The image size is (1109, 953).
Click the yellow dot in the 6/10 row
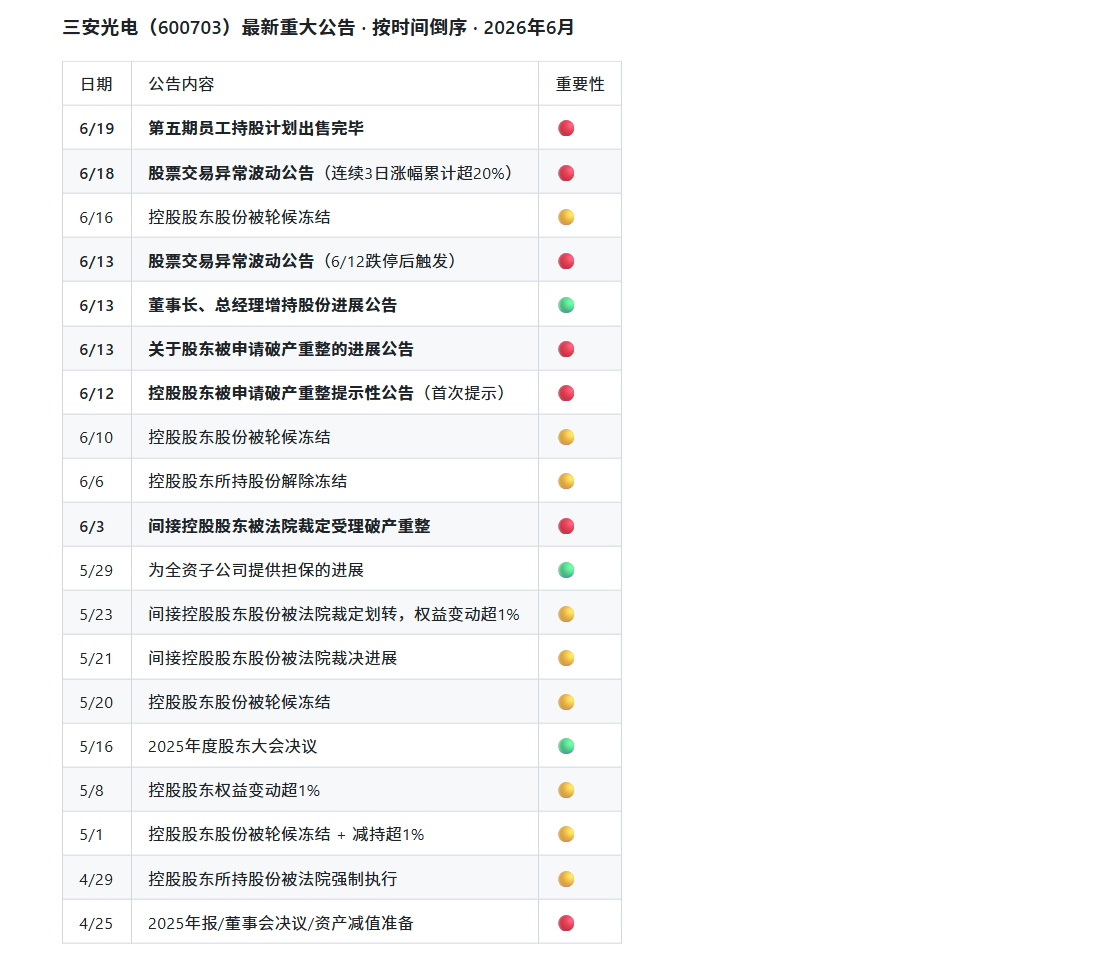[x=566, y=437]
